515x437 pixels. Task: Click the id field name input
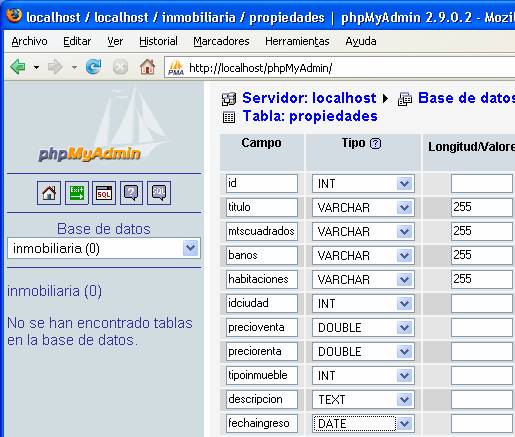click(x=262, y=183)
